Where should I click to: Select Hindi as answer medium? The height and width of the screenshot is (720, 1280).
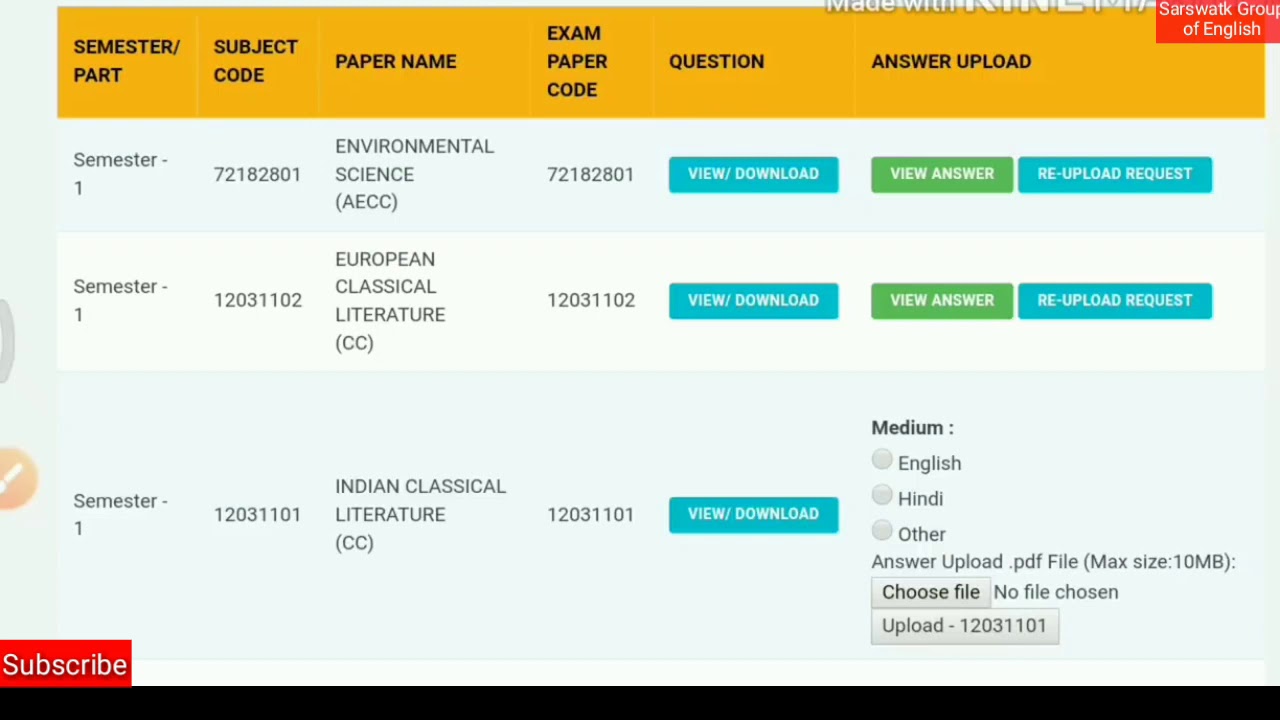(882, 496)
